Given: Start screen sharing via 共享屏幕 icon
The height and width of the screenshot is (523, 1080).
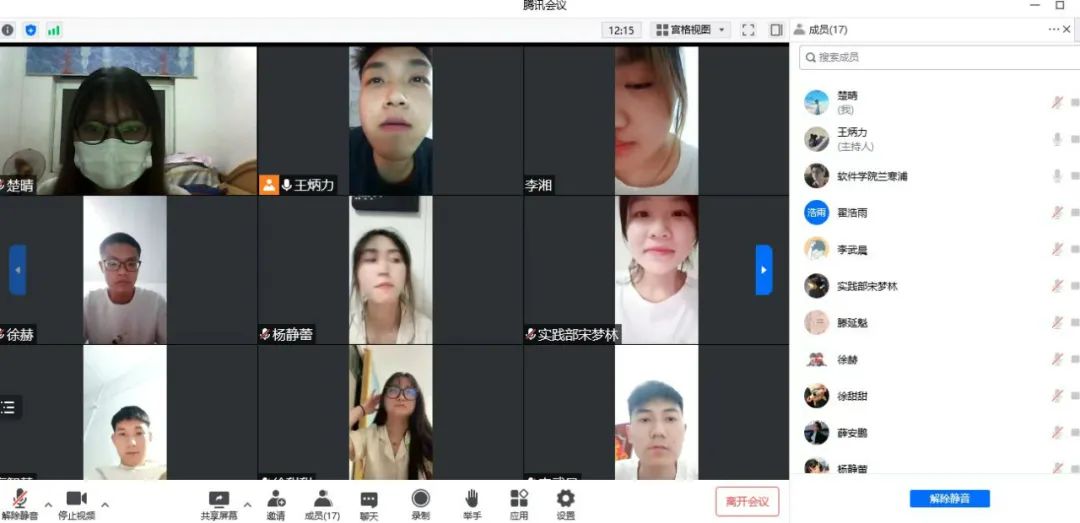Looking at the screenshot, I should 219,499.
